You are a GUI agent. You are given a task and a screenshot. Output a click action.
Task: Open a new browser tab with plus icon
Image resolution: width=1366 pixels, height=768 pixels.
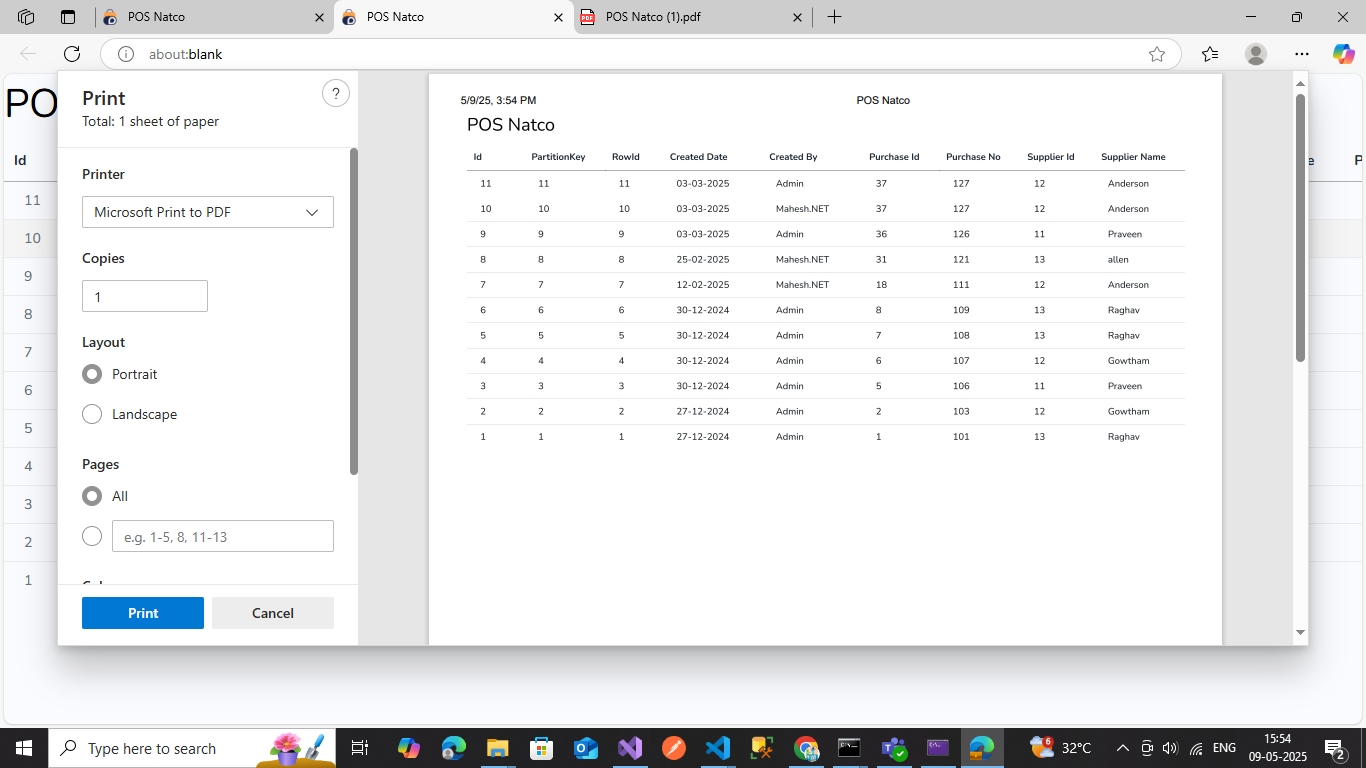pyautogui.click(x=834, y=17)
